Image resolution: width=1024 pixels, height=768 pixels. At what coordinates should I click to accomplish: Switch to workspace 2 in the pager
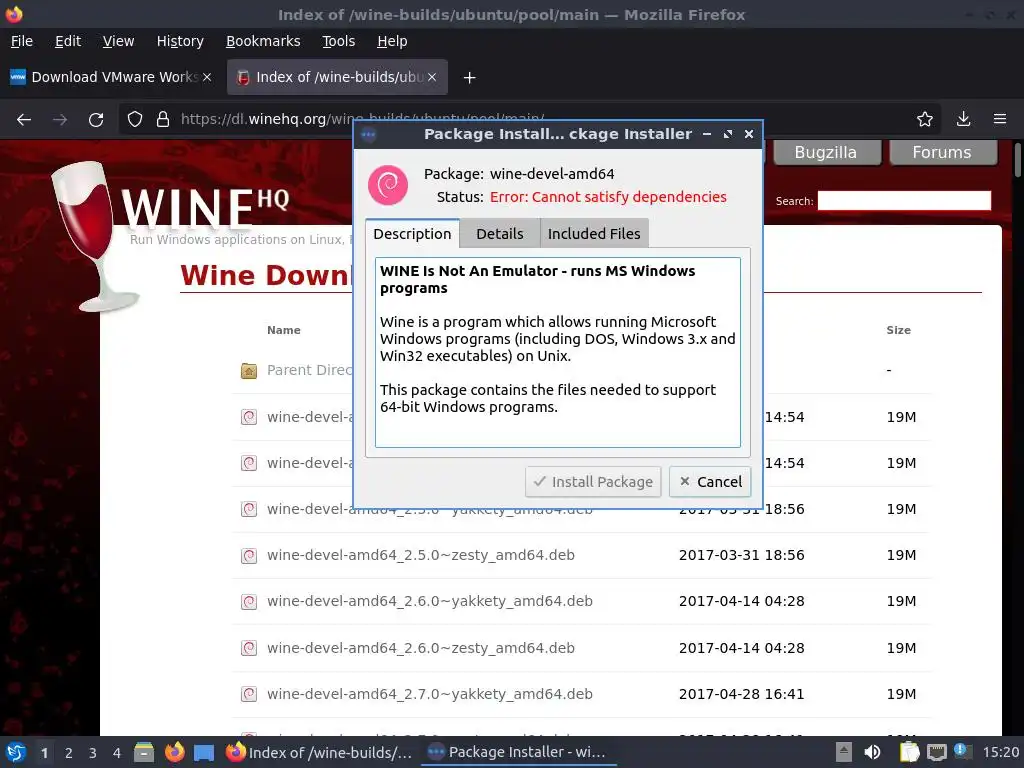coord(69,753)
